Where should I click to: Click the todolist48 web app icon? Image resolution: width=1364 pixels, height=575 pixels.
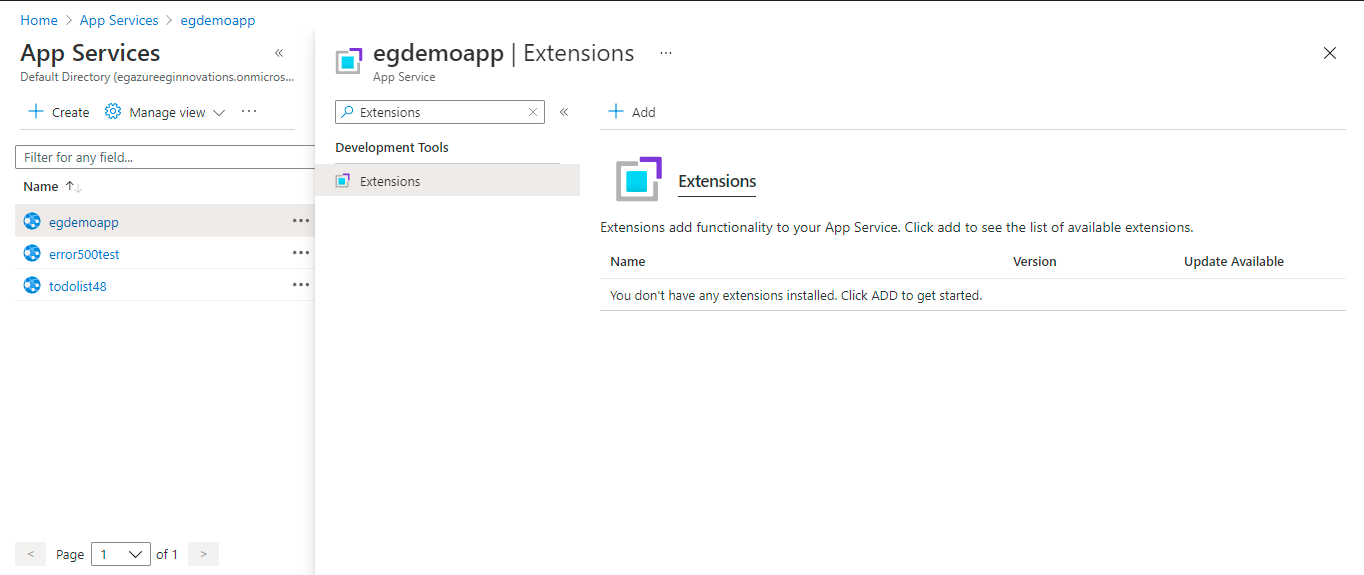click(x=32, y=286)
